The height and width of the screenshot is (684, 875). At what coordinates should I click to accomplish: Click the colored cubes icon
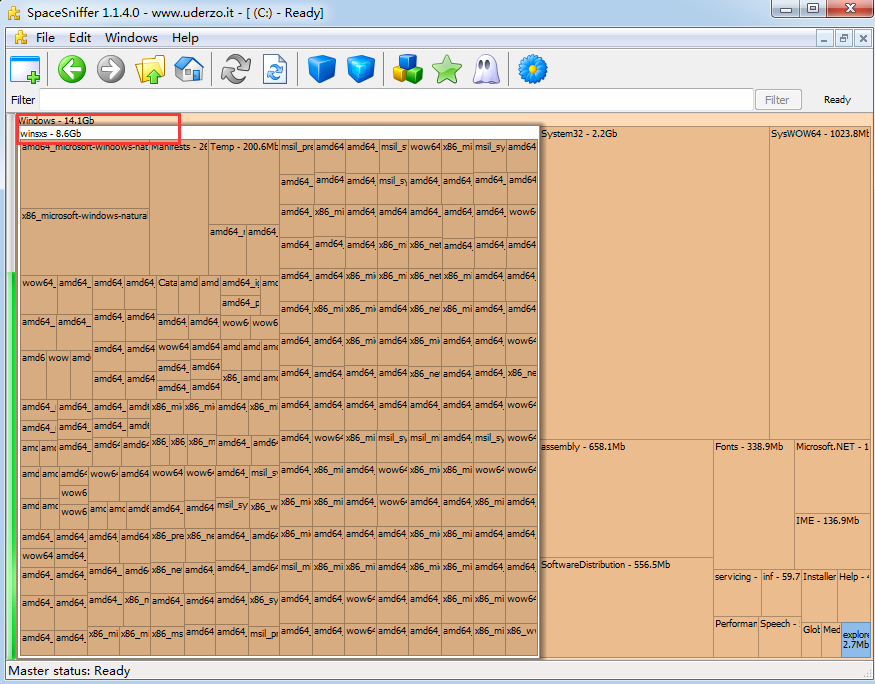tap(407, 70)
